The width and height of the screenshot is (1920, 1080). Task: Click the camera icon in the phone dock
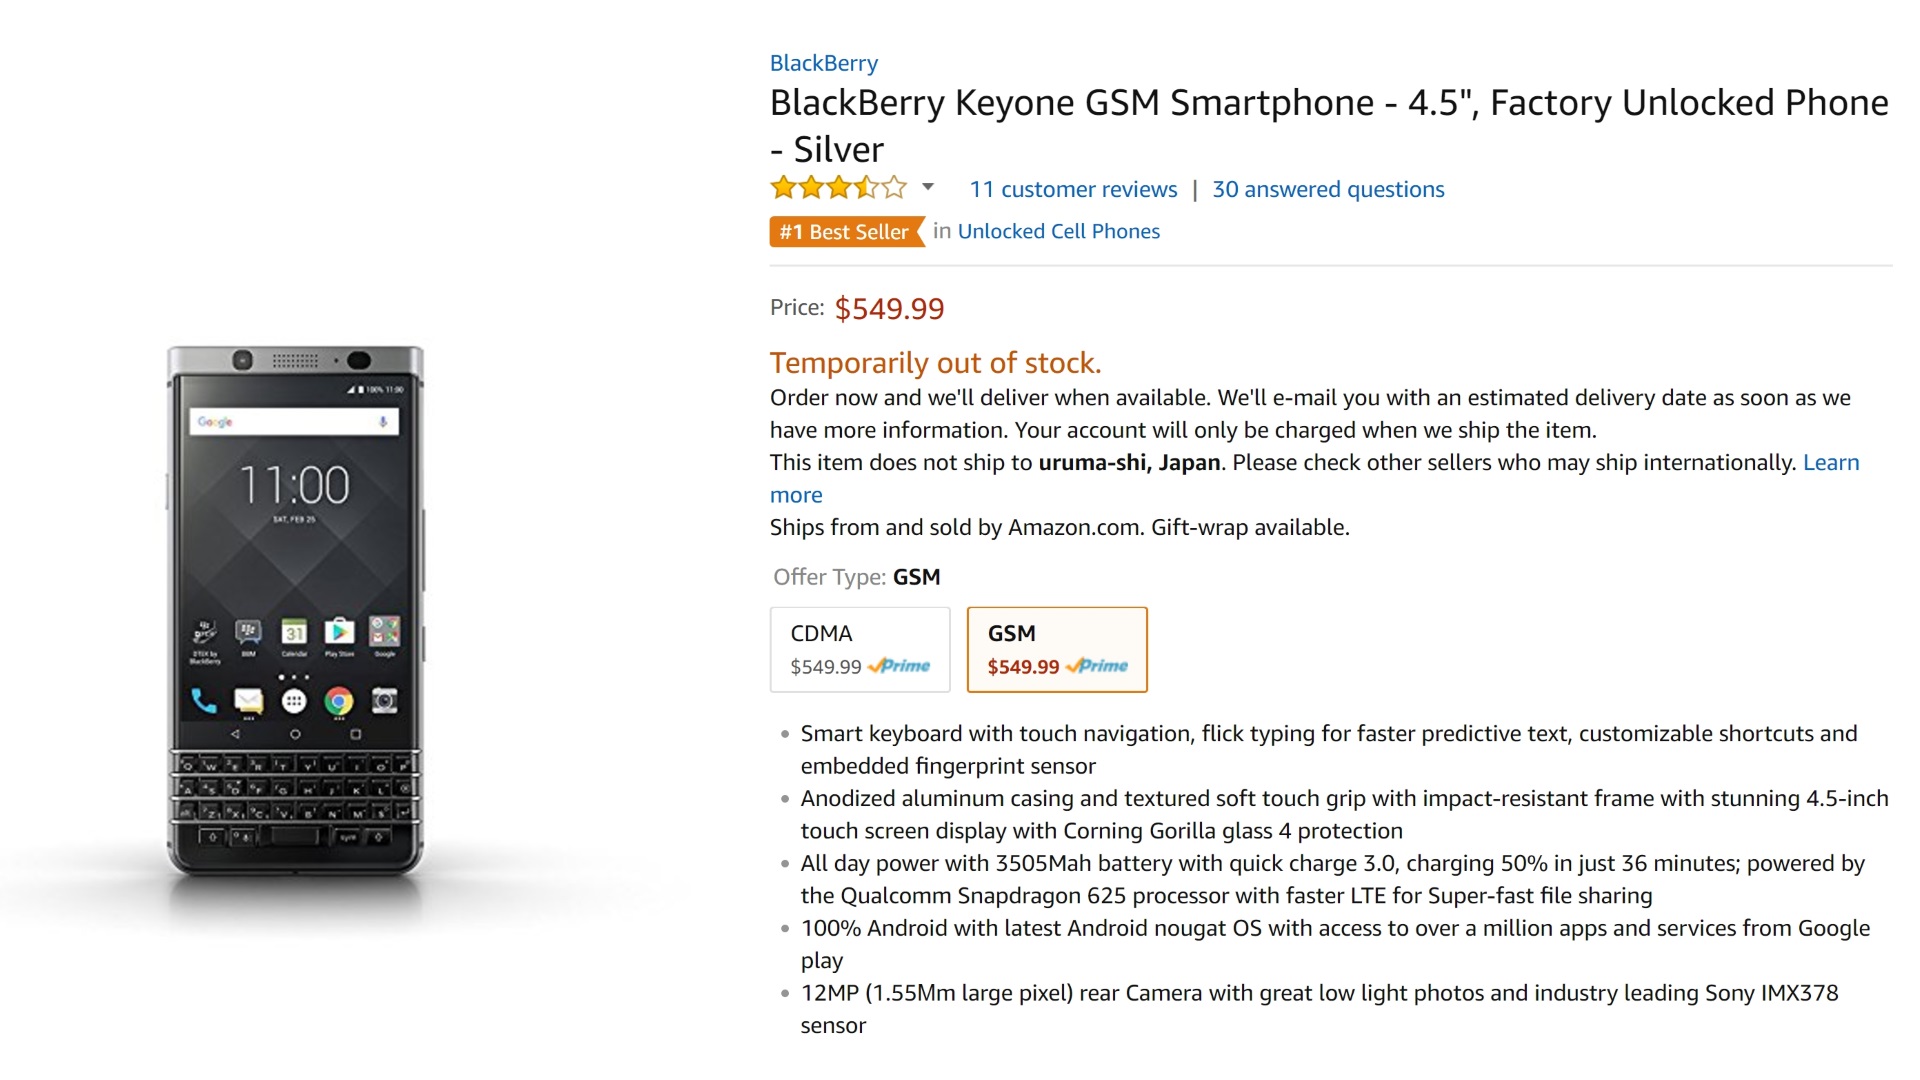(x=384, y=701)
